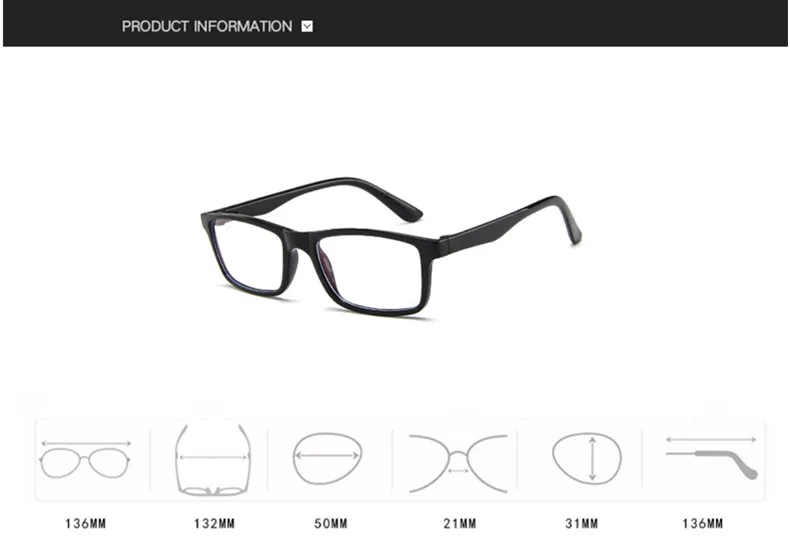This screenshot has width=790, height=543.
Task: Click the 21MM bridge width label
Action: pyautogui.click(x=459, y=523)
